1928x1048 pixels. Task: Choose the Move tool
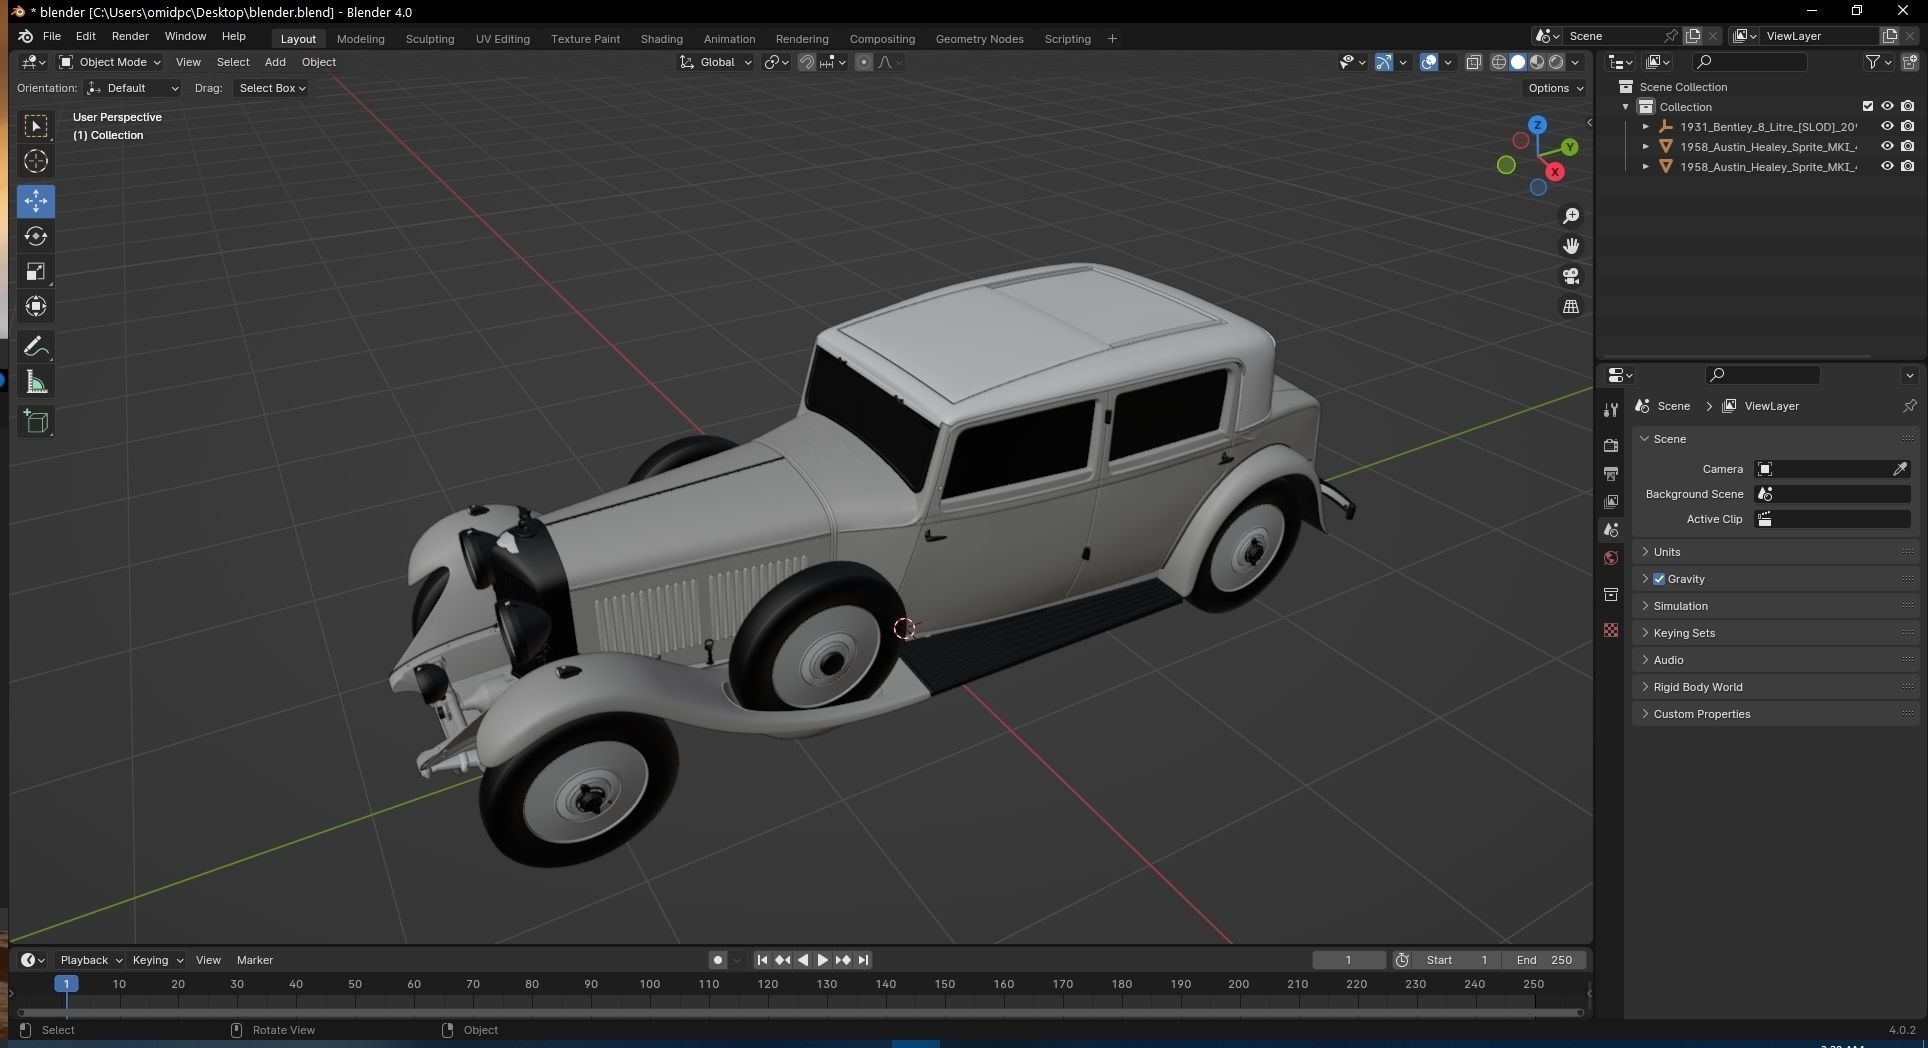click(x=36, y=201)
